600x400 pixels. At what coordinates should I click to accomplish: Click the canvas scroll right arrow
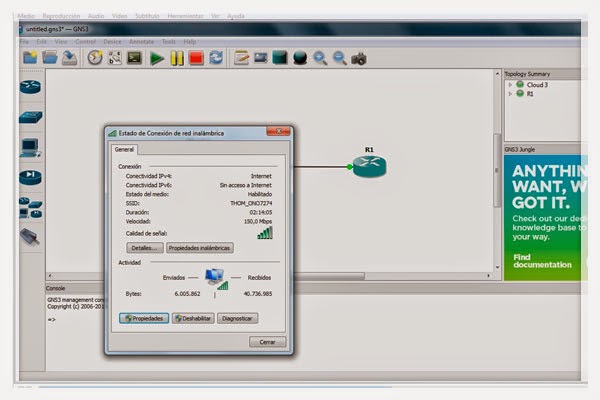click(x=489, y=276)
